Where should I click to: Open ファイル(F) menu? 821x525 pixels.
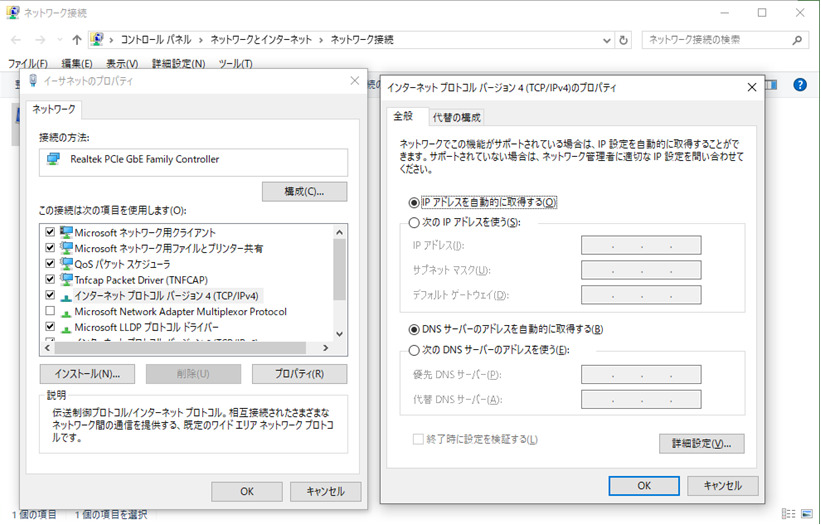(x=28, y=64)
